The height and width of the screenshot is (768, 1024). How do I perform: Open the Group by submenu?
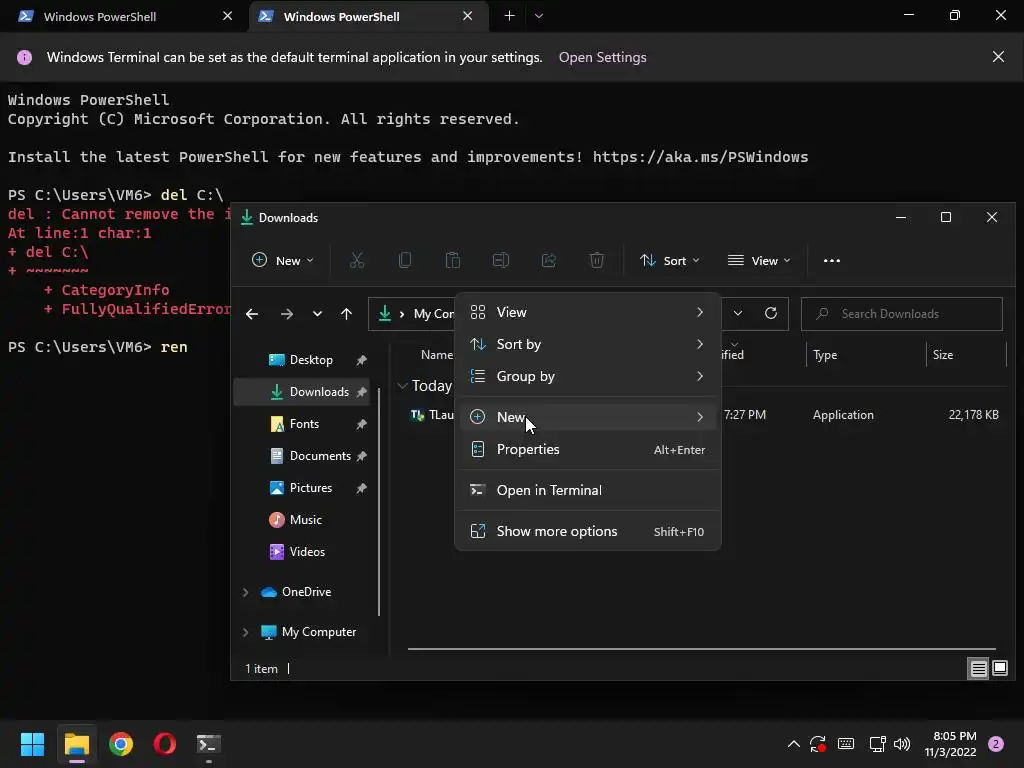coord(588,376)
